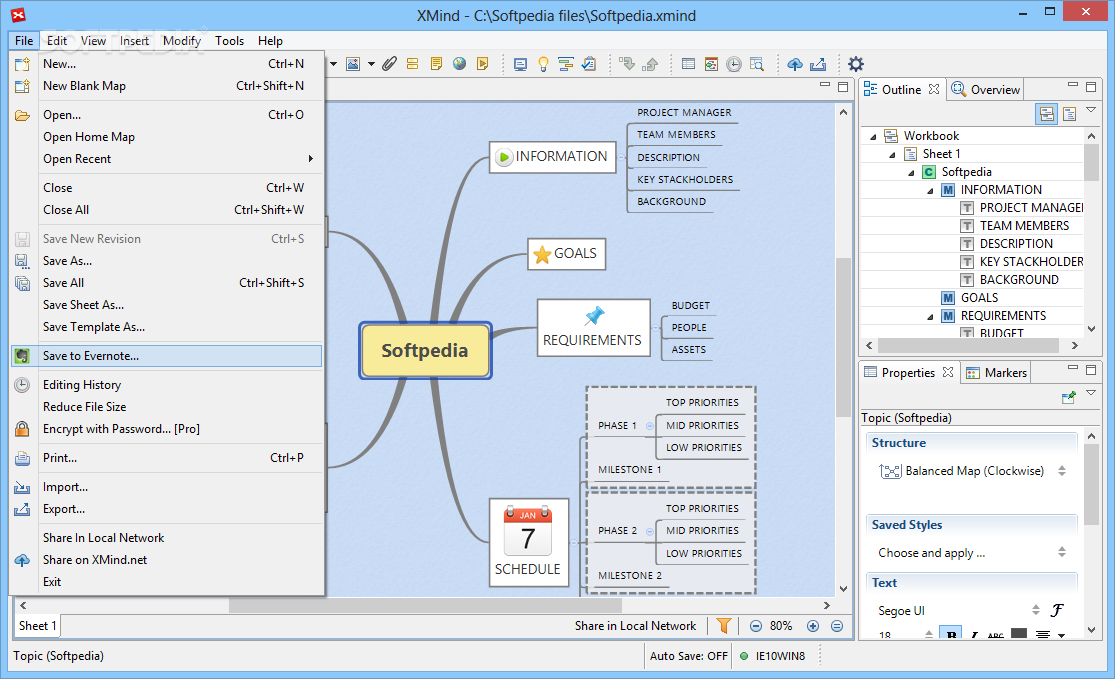Click the REQUIREMENTS topic node

pyautogui.click(x=594, y=328)
